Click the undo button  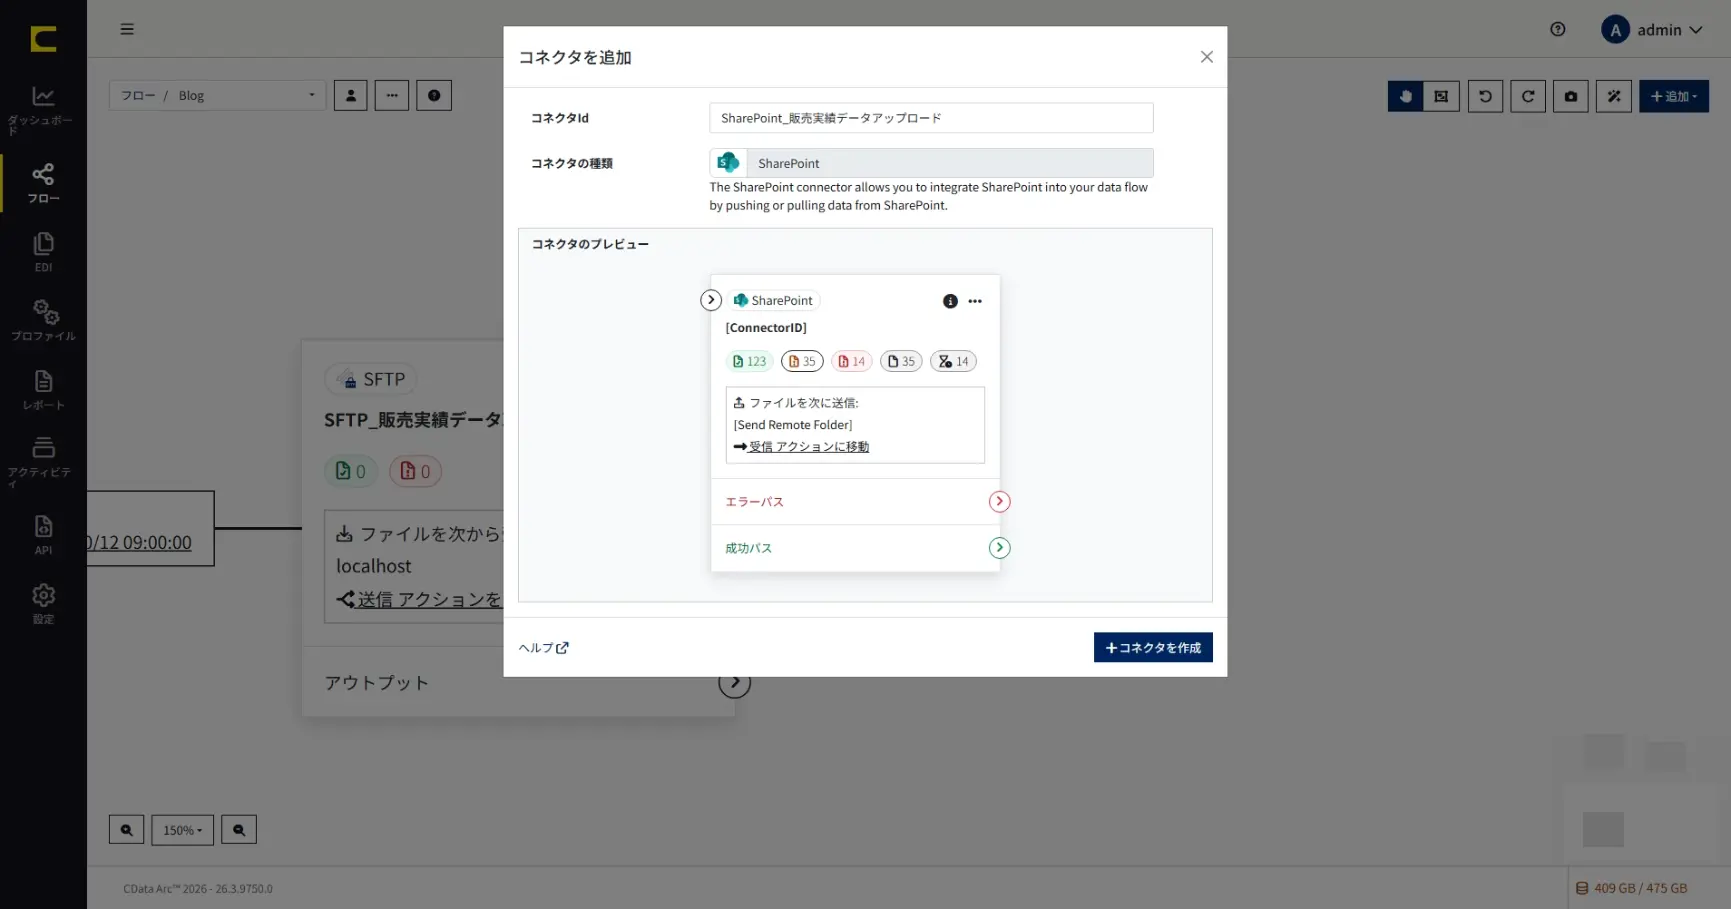(x=1485, y=96)
